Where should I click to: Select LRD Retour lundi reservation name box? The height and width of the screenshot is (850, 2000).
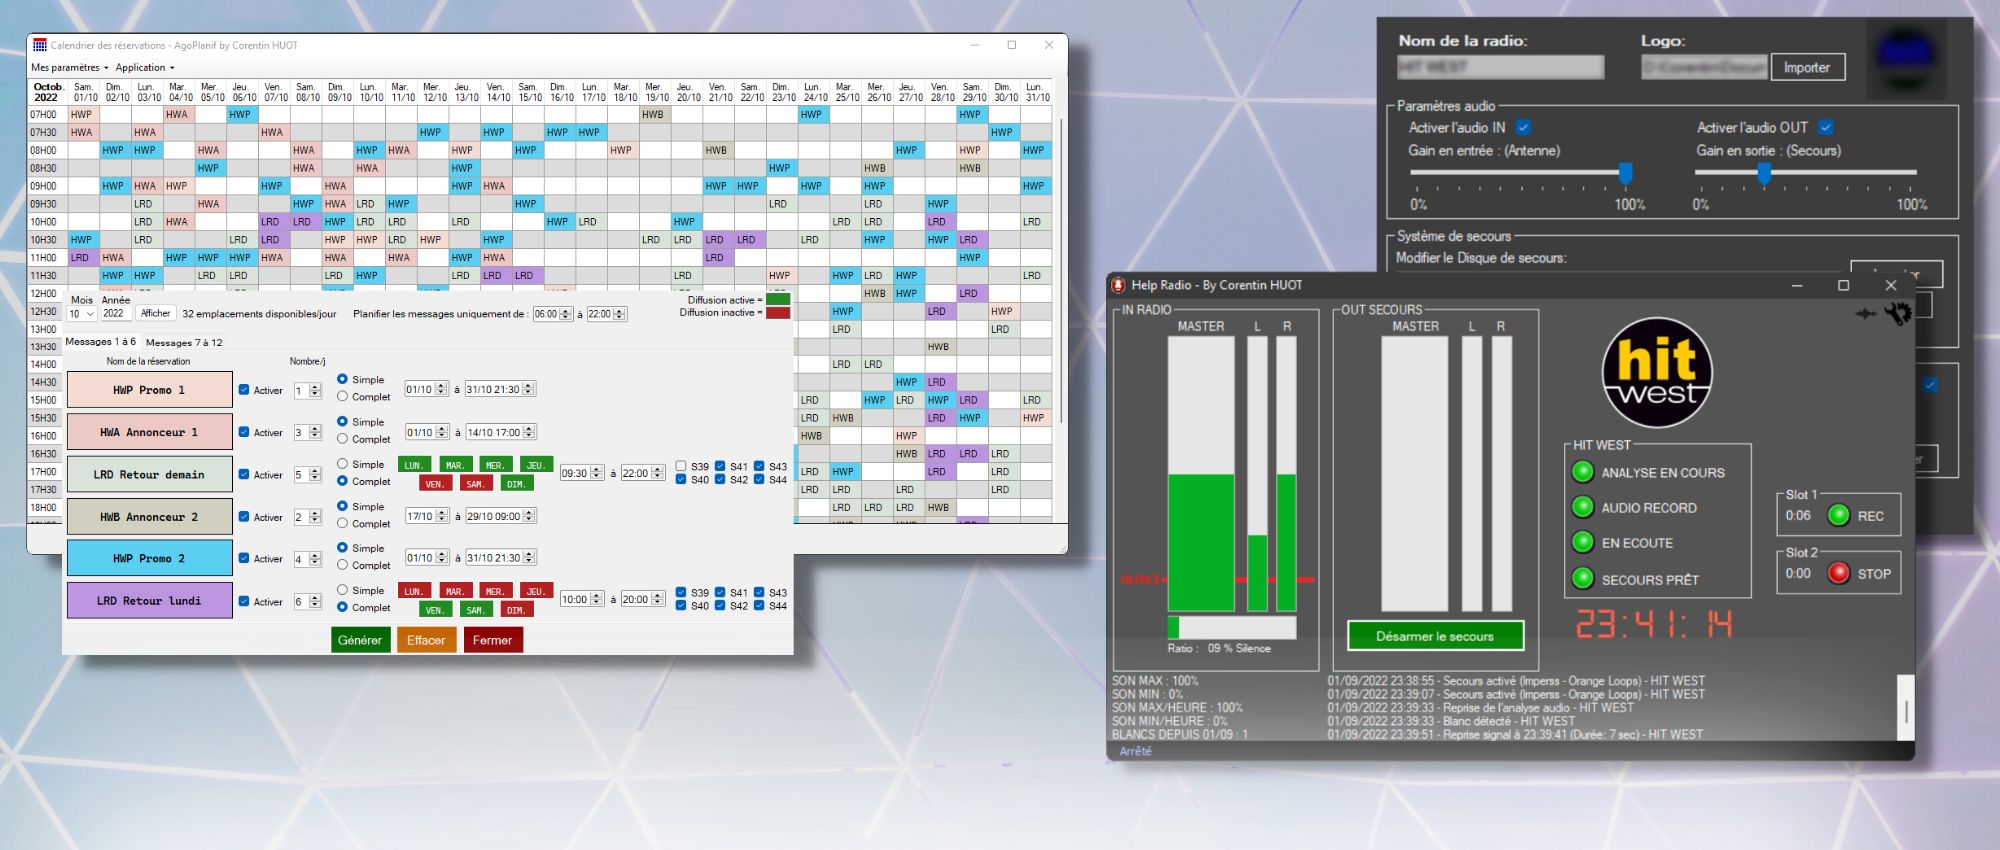(149, 601)
